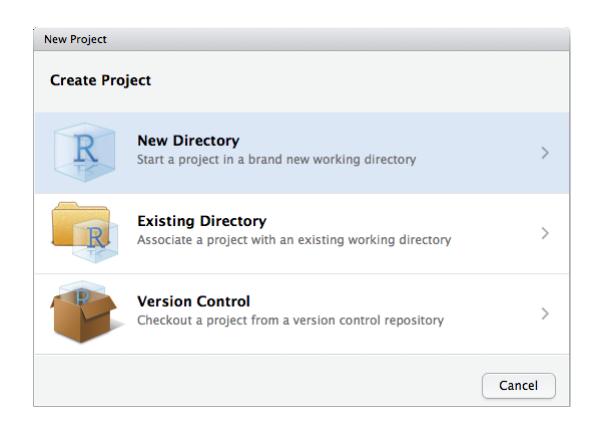The width and height of the screenshot is (590, 422).
Task: Click 'Start a project in a brand new working directory'
Action: click(x=276, y=159)
